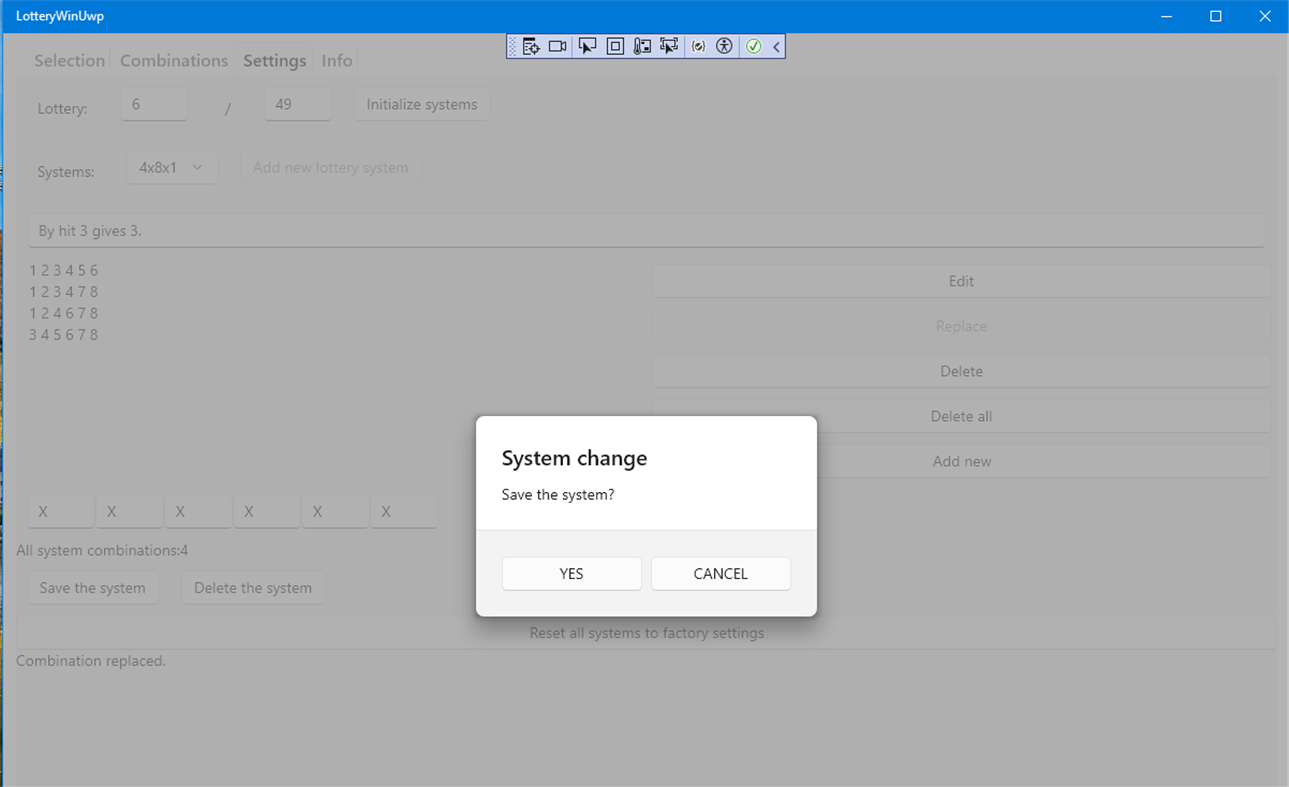Click the track focused element icon
The height and width of the screenshot is (787, 1289).
click(641, 45)
